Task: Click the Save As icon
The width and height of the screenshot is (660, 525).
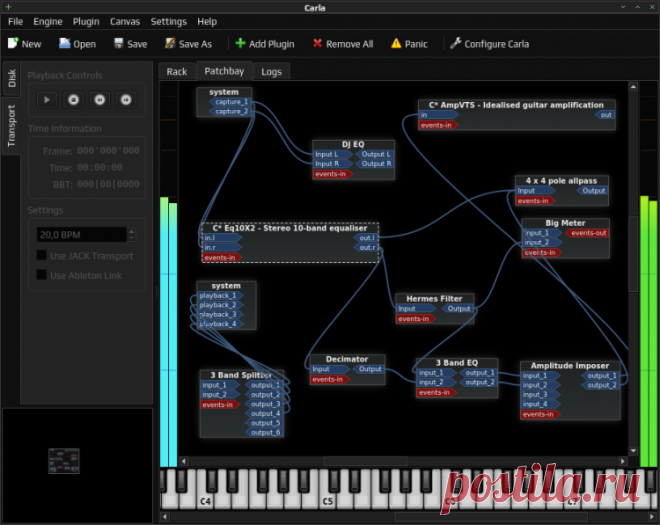Action: [170, 43]
